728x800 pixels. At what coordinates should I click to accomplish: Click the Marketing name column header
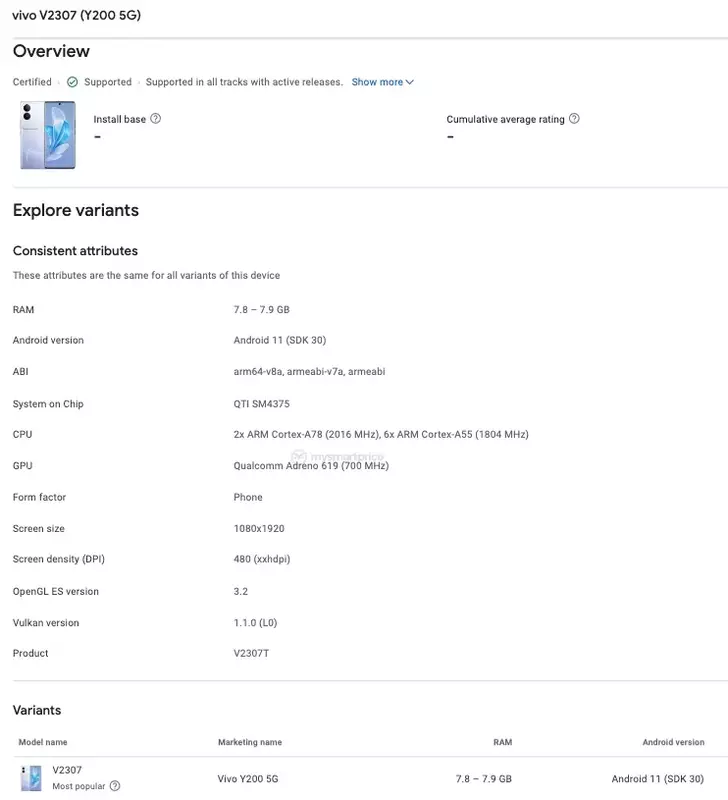pyautogui.click(x=250, y=742)
